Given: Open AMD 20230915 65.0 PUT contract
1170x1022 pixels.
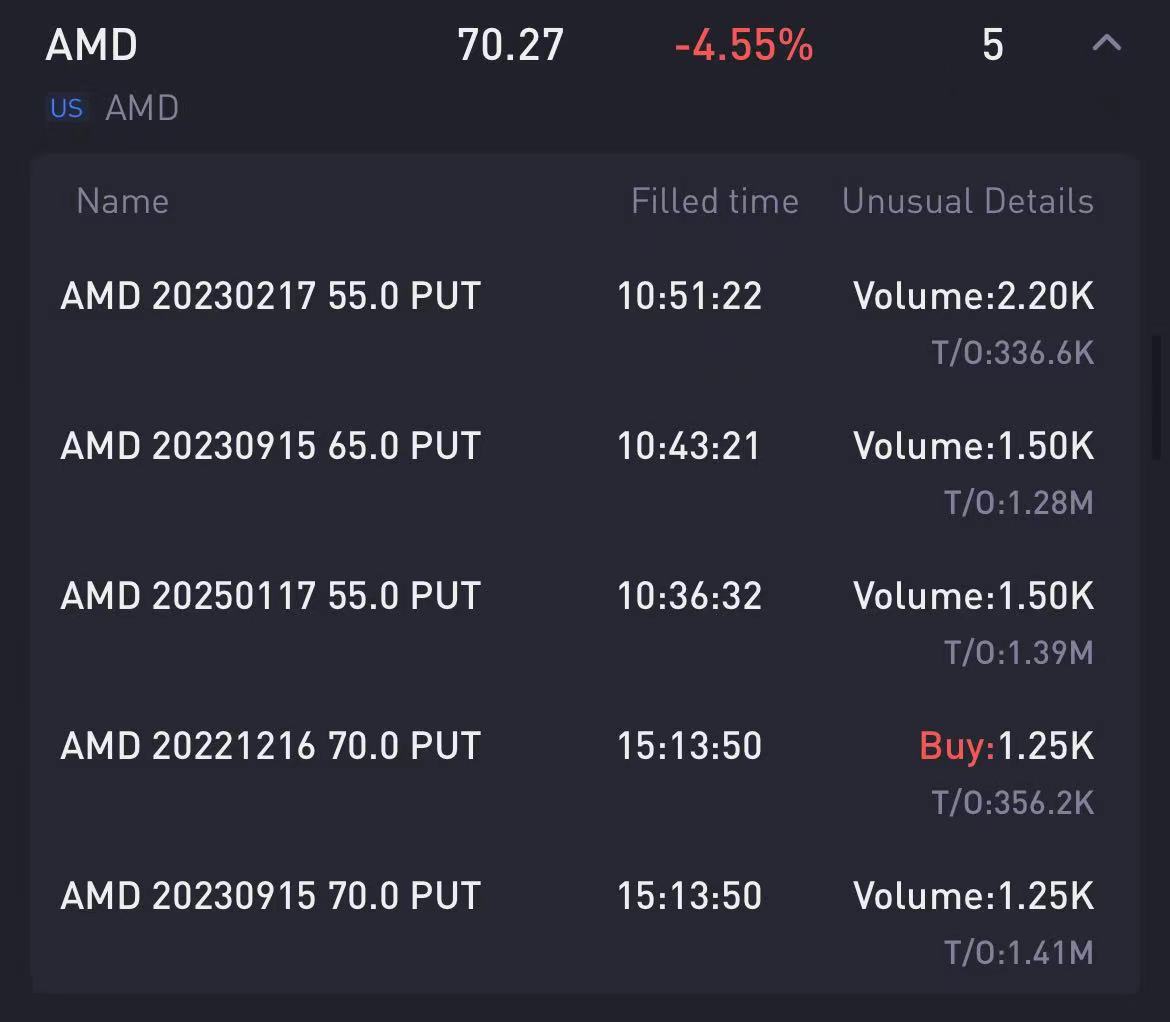Looking at the screenshot, I should point(271,446).
